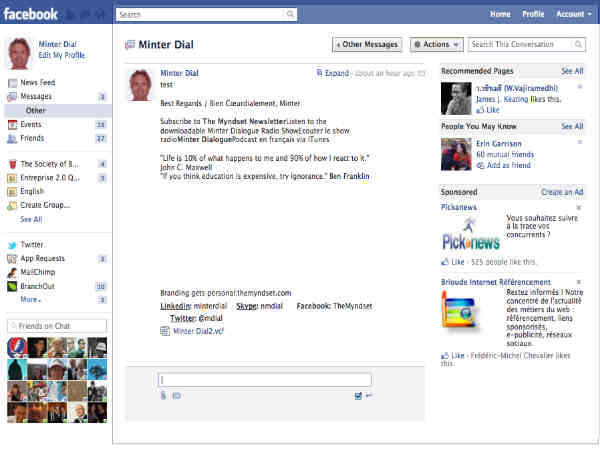Click the Brioude Internet ad image
Viewport: 600px width, 450px height.
pyautogui.click(x=460, y=310)
